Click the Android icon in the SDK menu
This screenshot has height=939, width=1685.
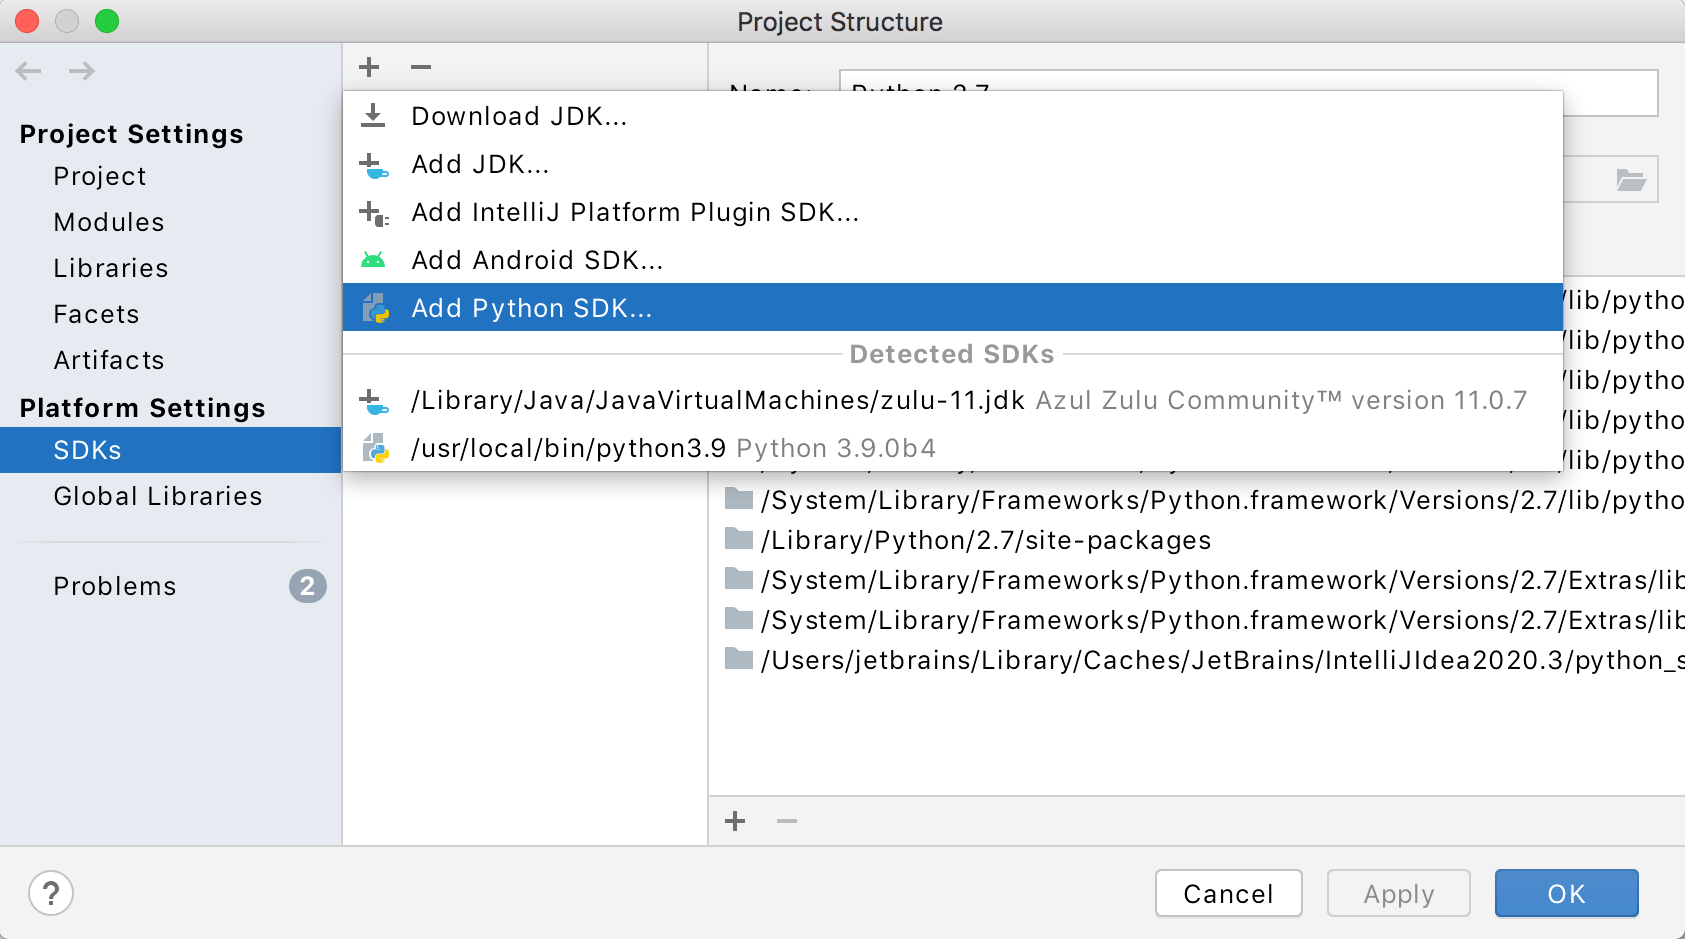coord(374,259)
